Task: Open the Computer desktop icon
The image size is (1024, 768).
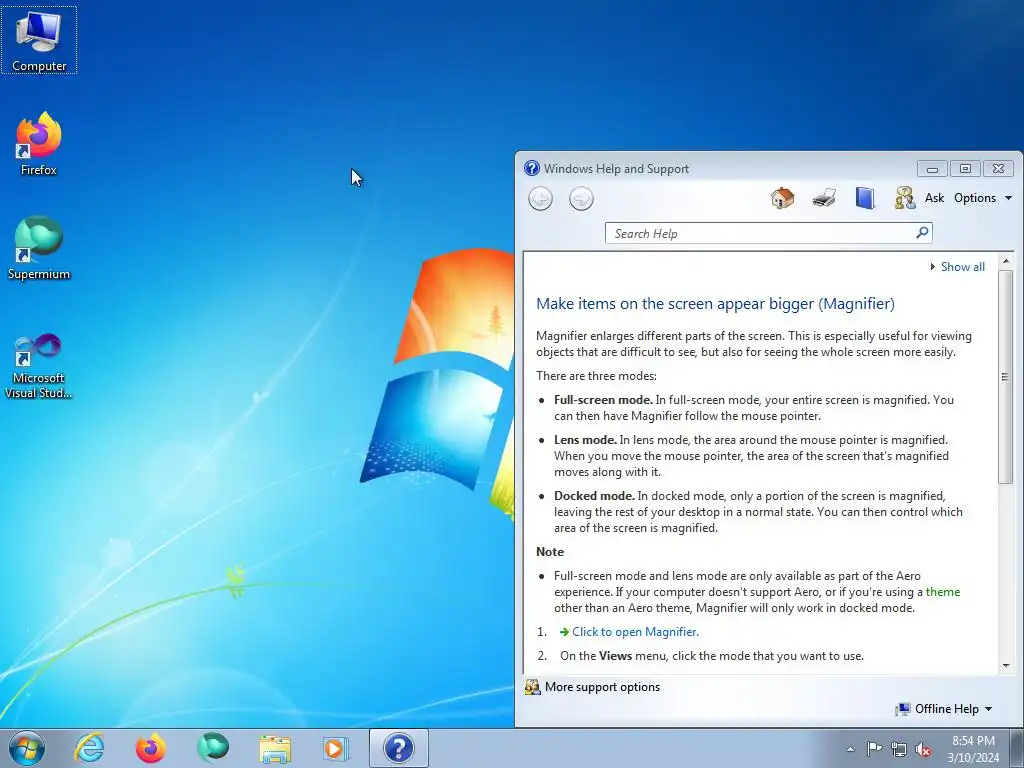Action: click(x=39, y=40)
